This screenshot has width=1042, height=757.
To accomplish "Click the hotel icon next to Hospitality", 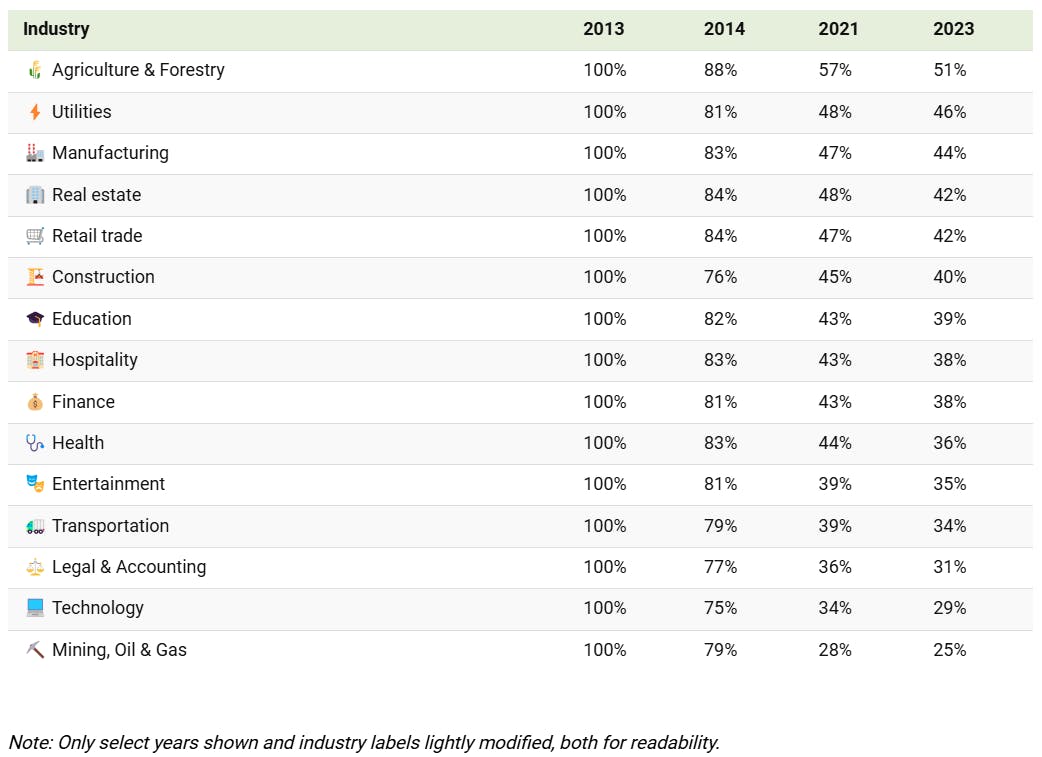I will tap(35, 360).
